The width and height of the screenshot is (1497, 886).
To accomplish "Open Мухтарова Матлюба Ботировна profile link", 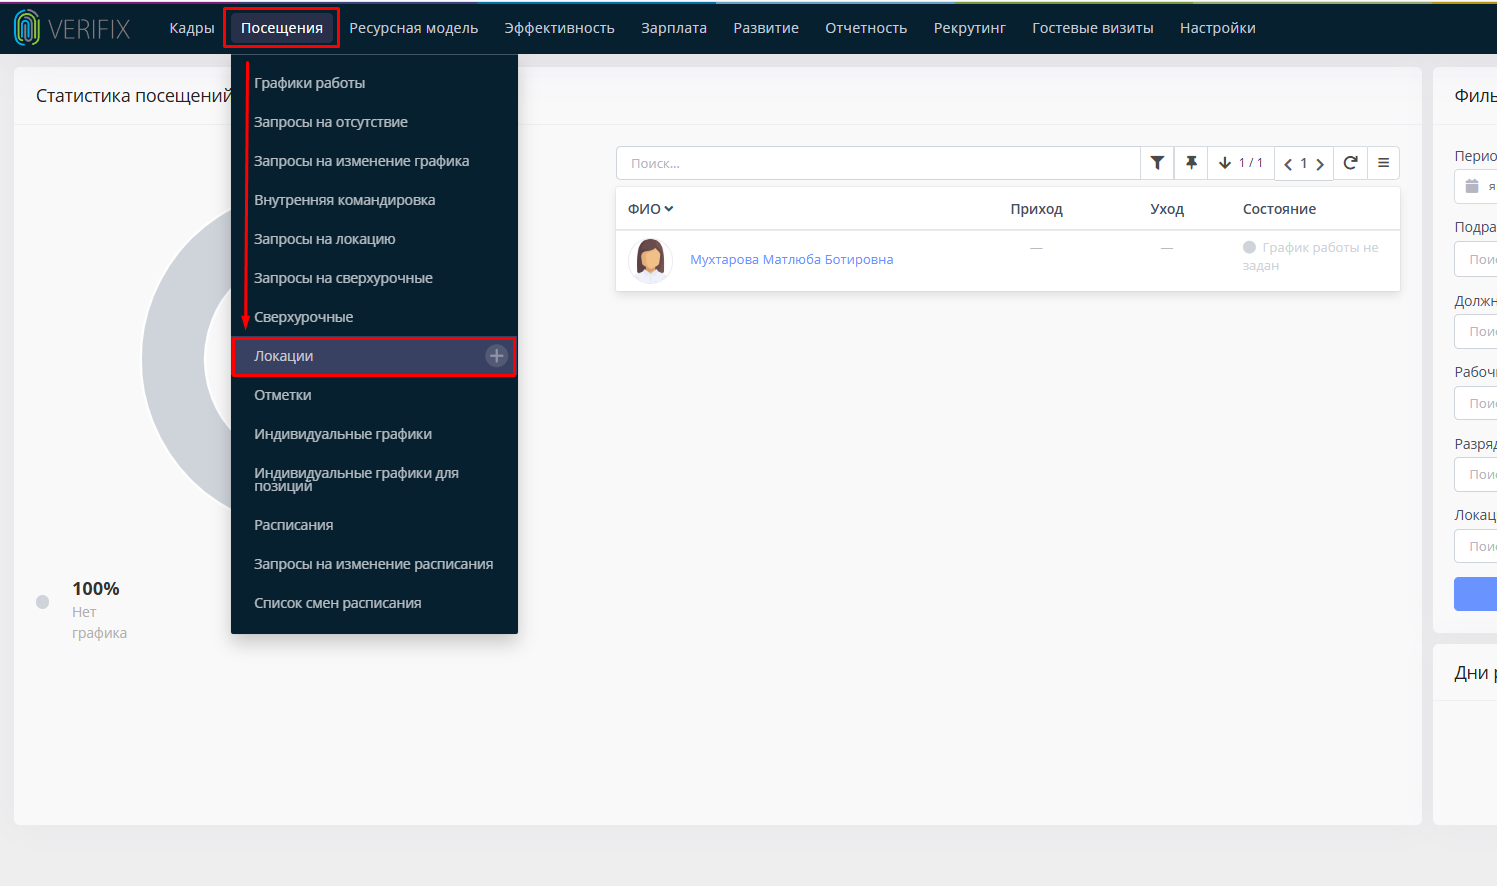I will click(791, 260).
